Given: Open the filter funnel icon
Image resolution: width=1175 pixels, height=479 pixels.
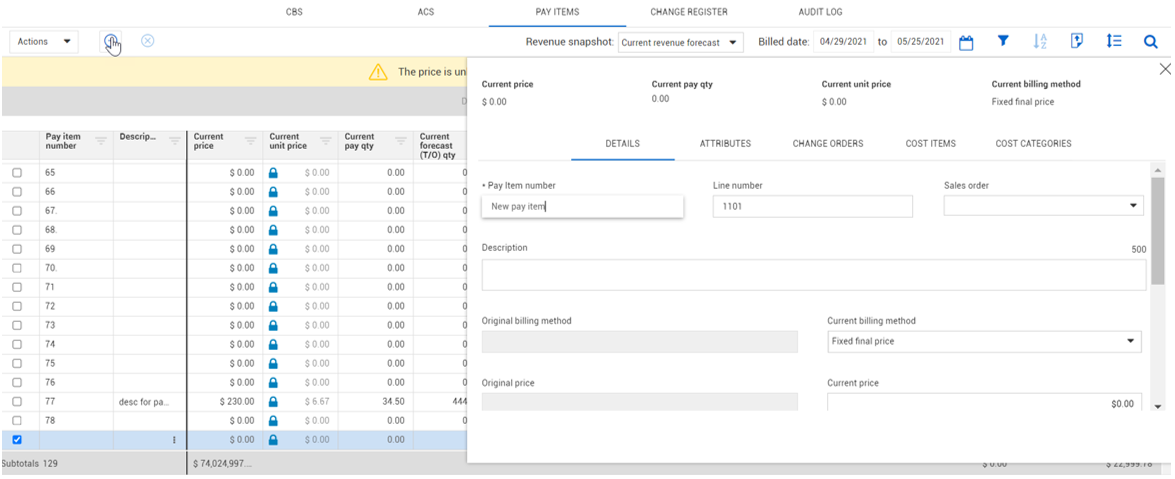Looking at the screenshot, I should click(1003, 41).
